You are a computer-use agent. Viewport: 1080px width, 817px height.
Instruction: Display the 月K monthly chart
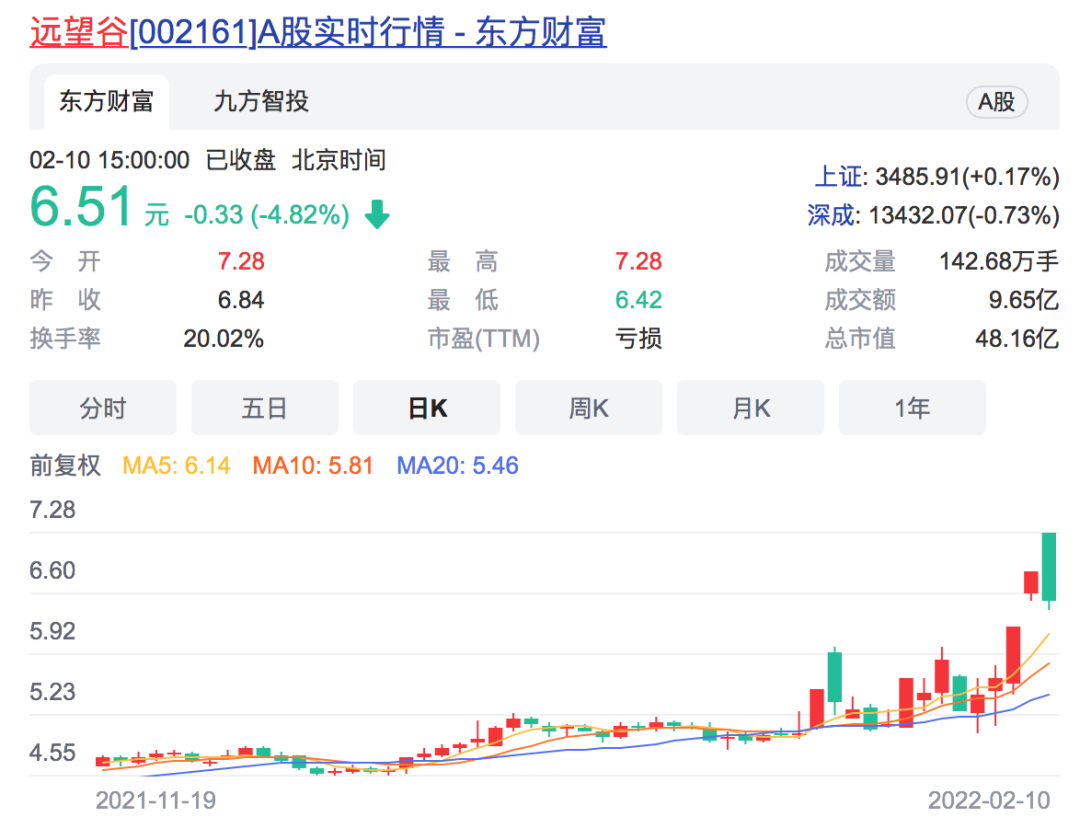pyautogui.click(x=751, y=408)
